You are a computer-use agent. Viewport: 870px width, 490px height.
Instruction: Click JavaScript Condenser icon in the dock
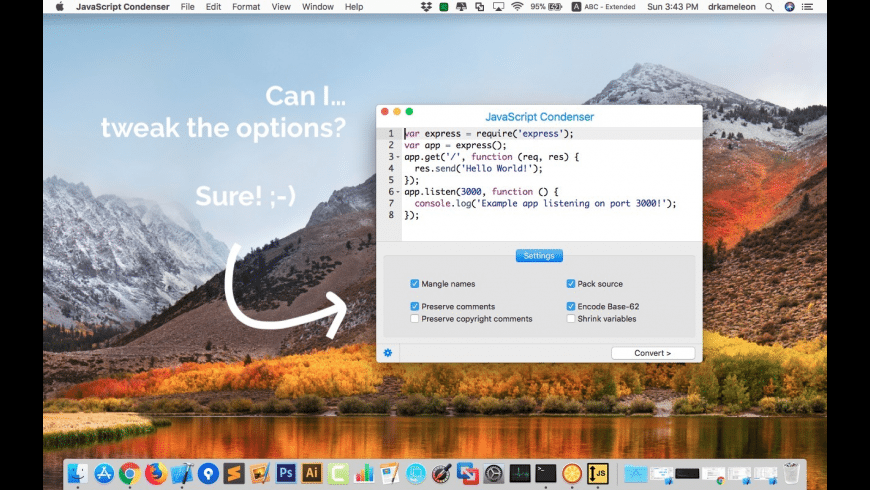(598, 473)
